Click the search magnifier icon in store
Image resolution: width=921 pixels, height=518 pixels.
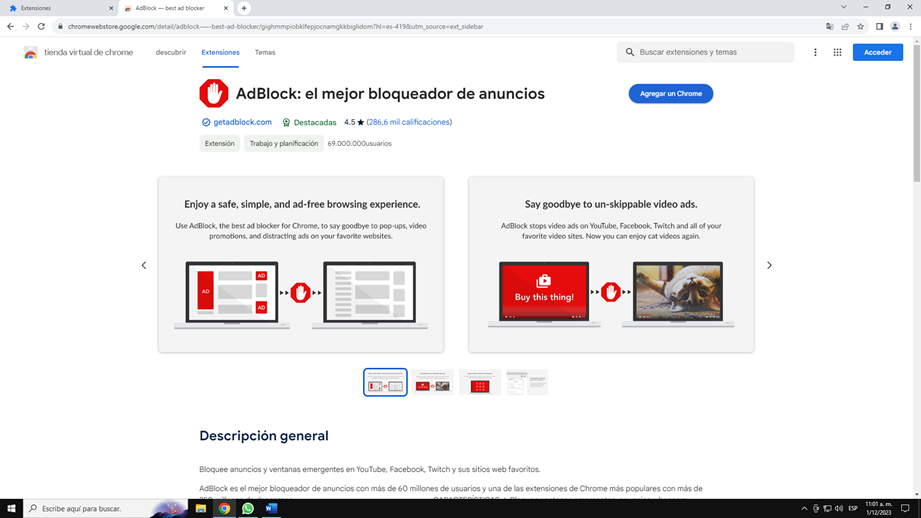[630, 52]
